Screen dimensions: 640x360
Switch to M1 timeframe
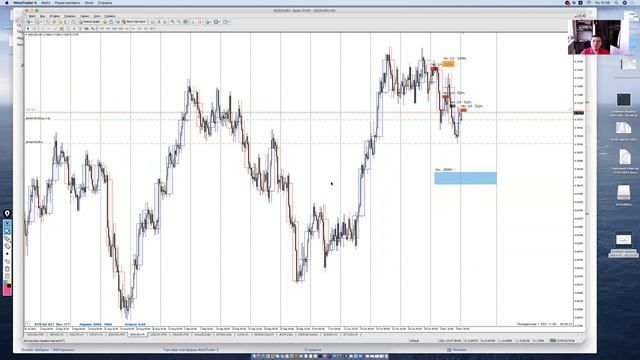pyautogui.click(x=102, y=29)
